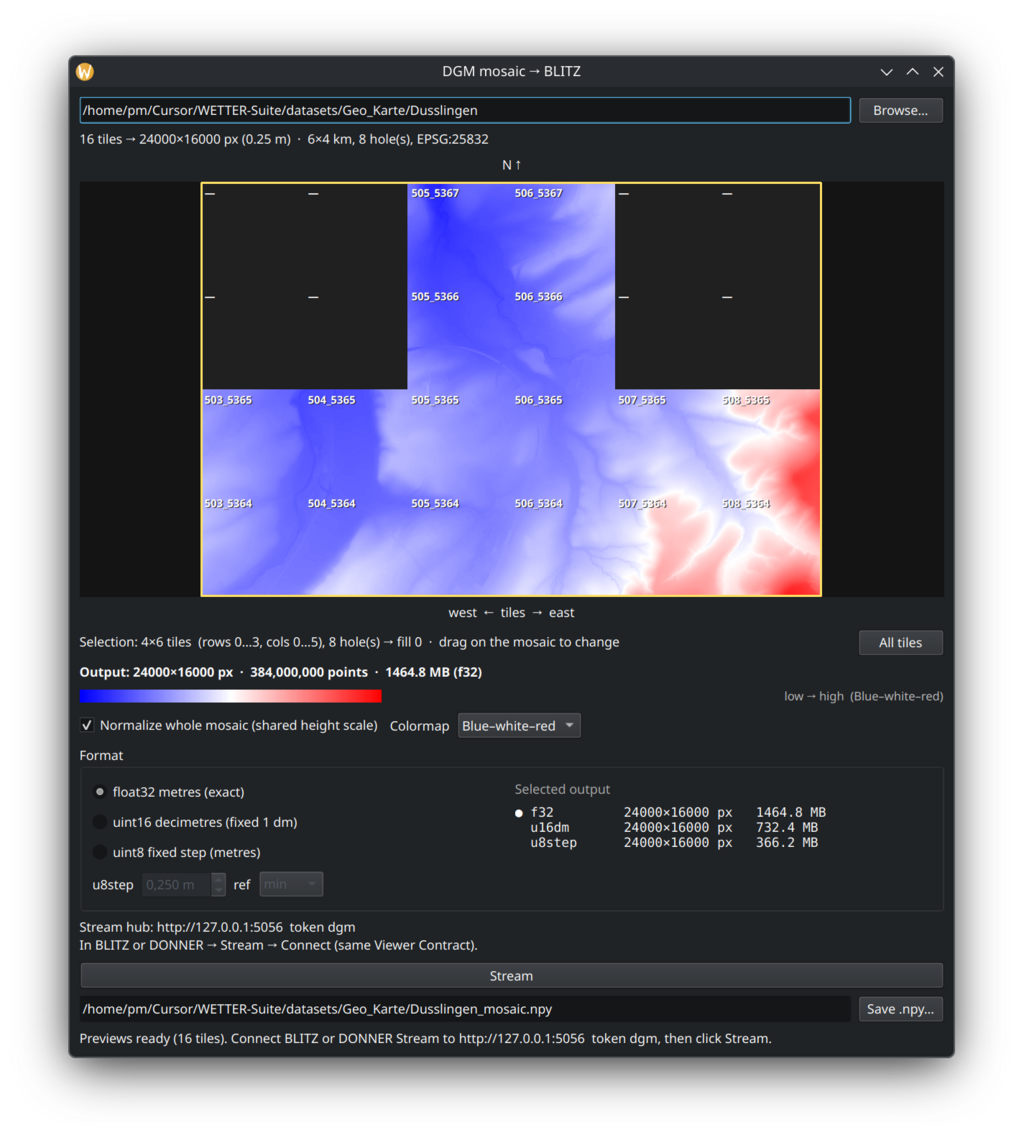Viewport: 1024px width, 1140px height.
Task: Click the blue-white-red colorbar gradient
Action: coord(231,696)
